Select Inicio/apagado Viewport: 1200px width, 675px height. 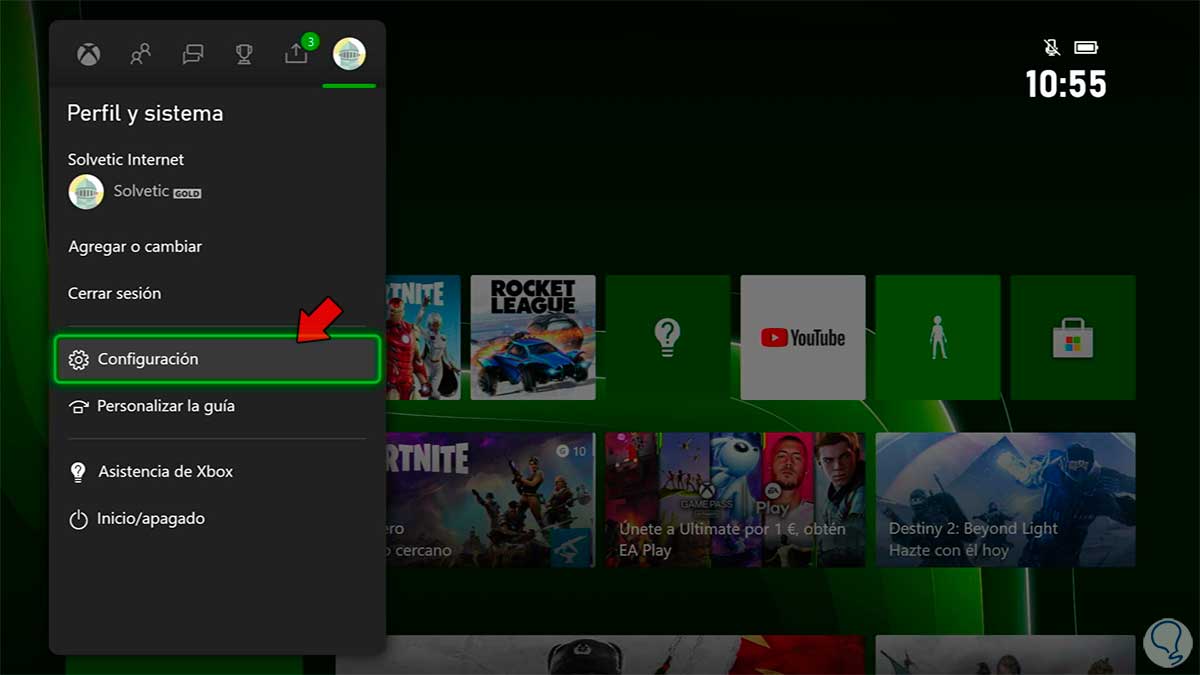(x=217, y=519)
